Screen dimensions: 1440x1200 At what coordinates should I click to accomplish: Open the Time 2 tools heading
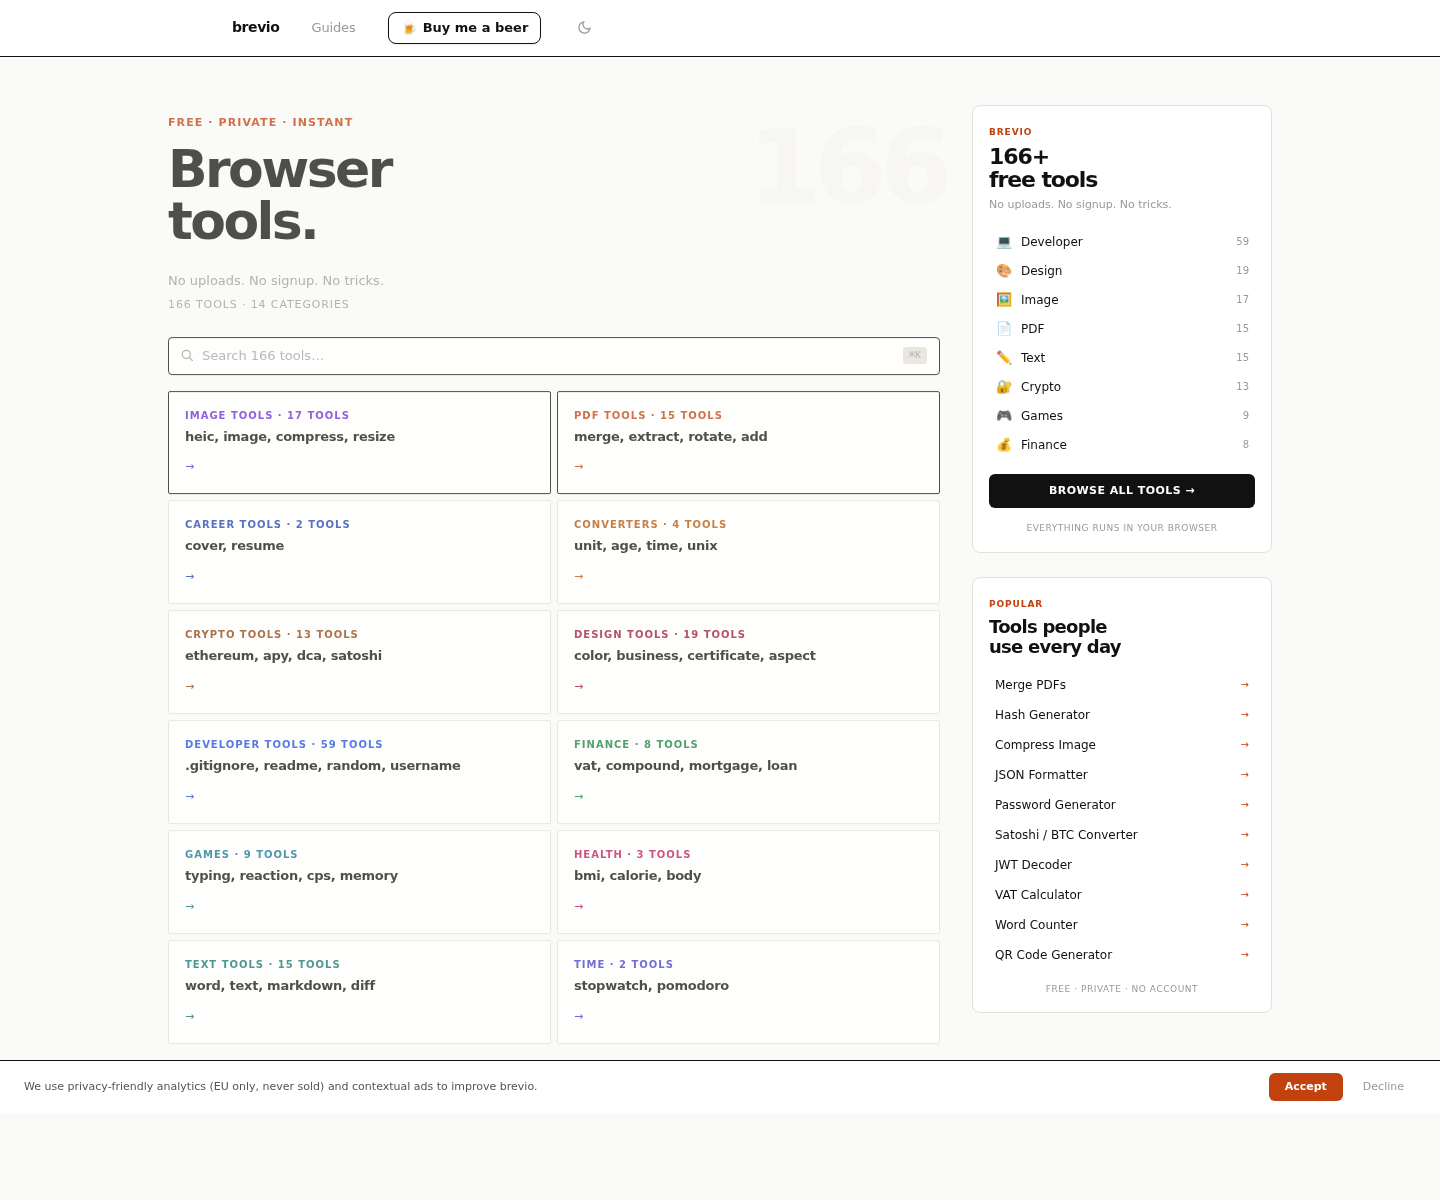(623, 964)
